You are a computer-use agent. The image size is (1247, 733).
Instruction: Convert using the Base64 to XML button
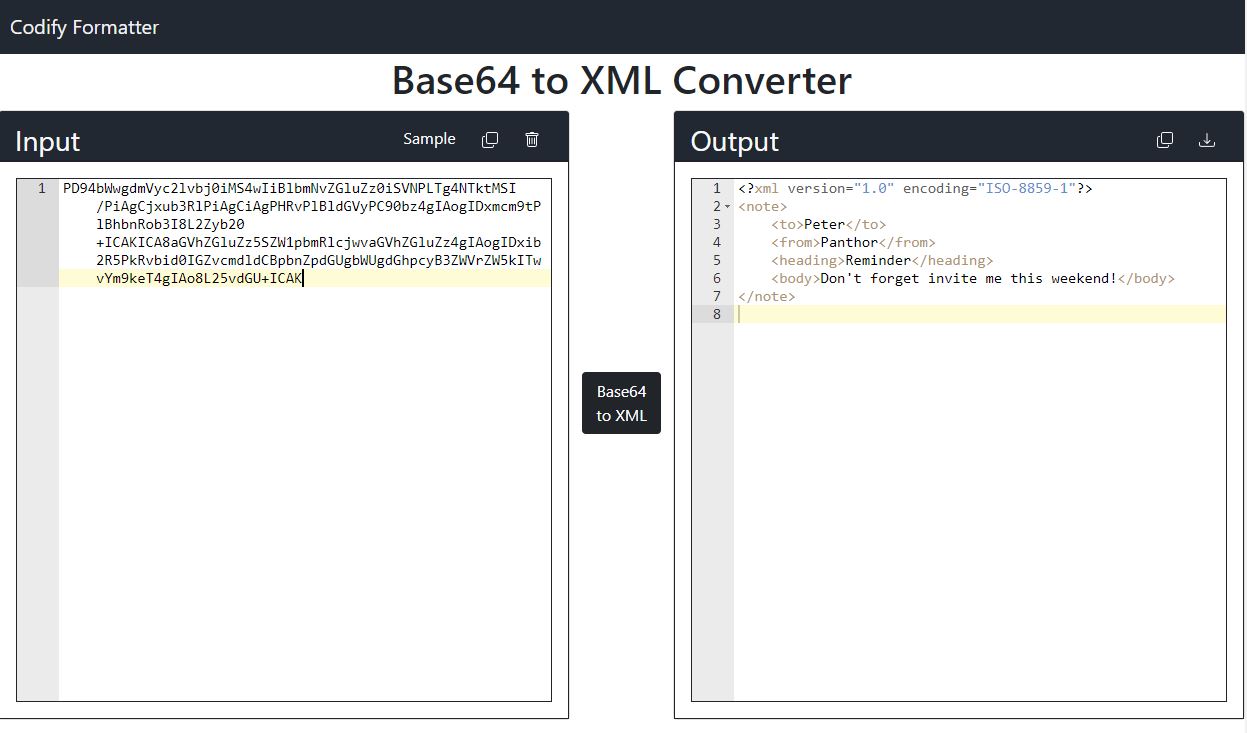pos(621,403)
